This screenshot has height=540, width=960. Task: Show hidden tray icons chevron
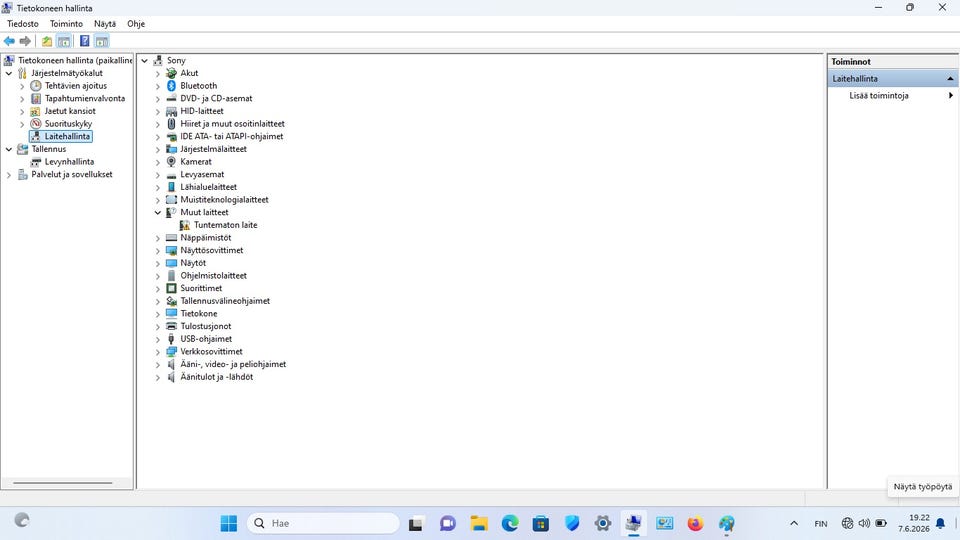click(x=794, y=523)
